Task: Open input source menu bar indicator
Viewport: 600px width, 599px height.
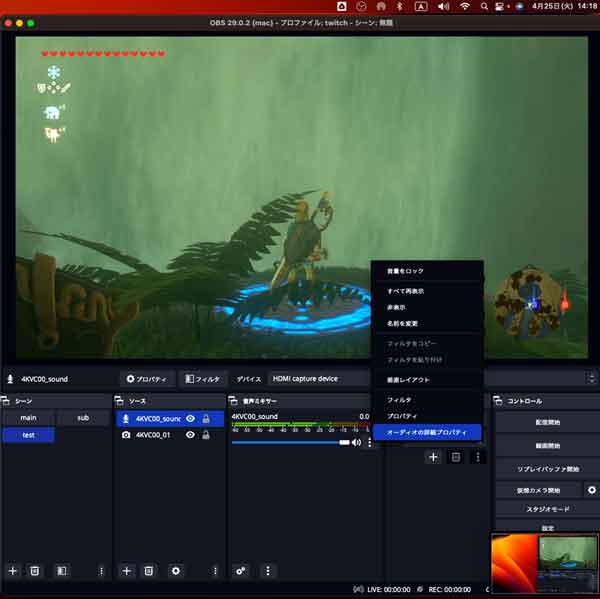Action: 421,6
